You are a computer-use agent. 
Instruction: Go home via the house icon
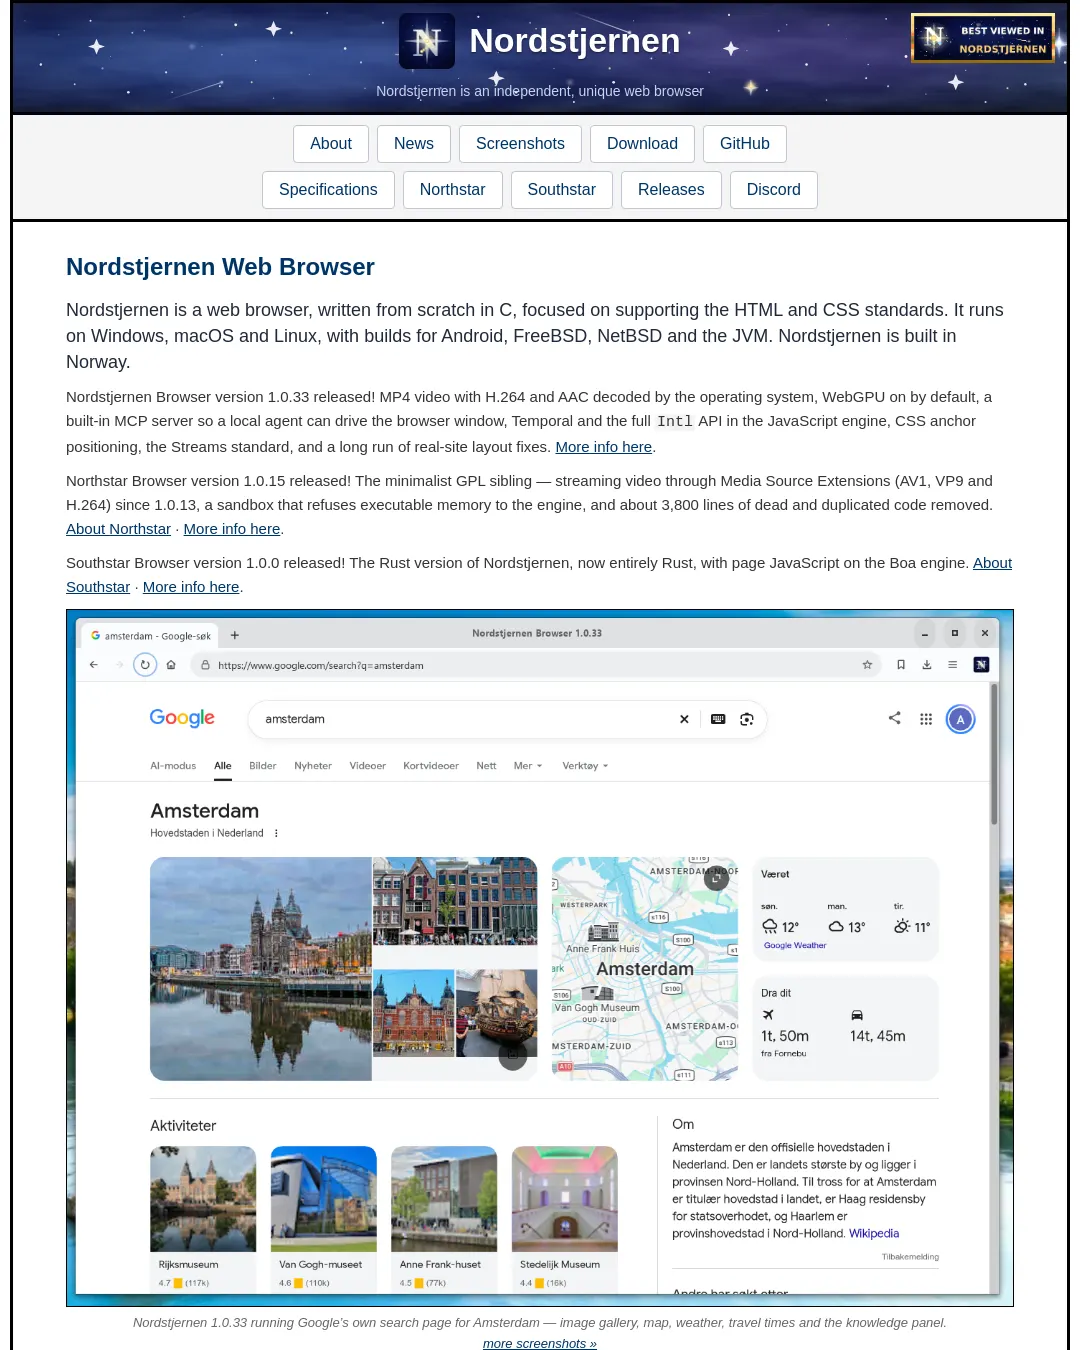pos(171,665)
